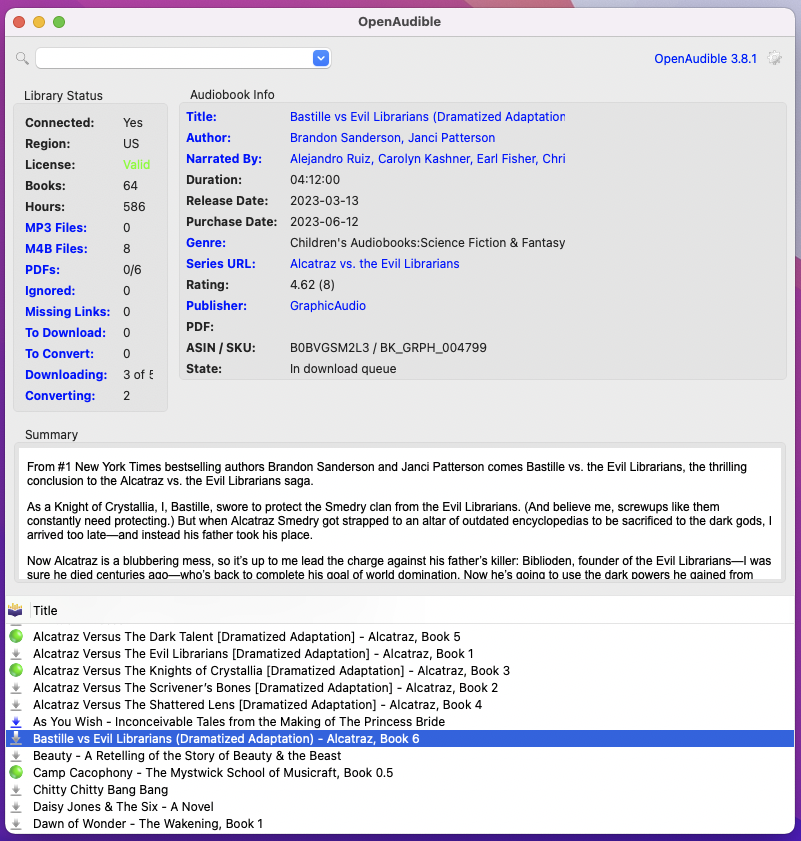Click the Summary text area

click(400, 513)
